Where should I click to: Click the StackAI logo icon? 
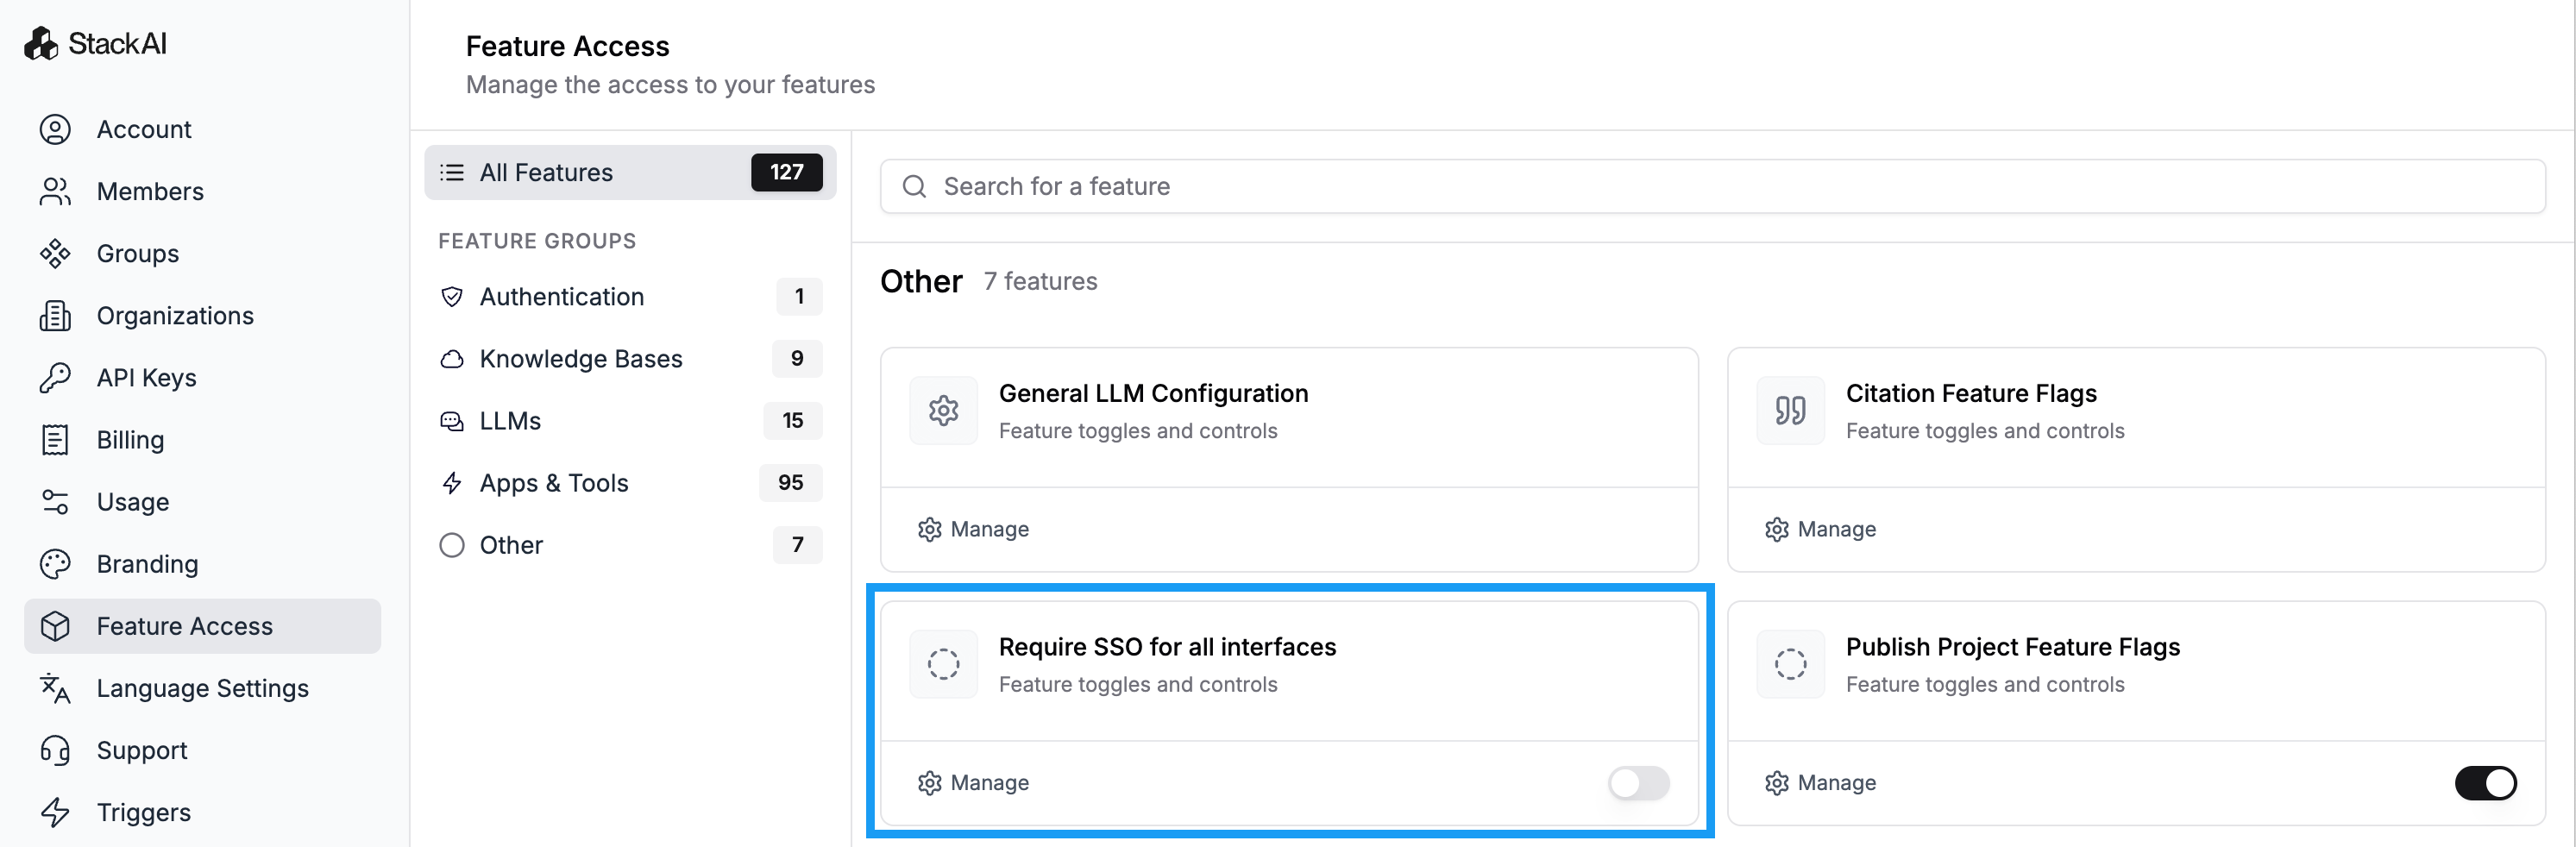click(x=41, y=44)
